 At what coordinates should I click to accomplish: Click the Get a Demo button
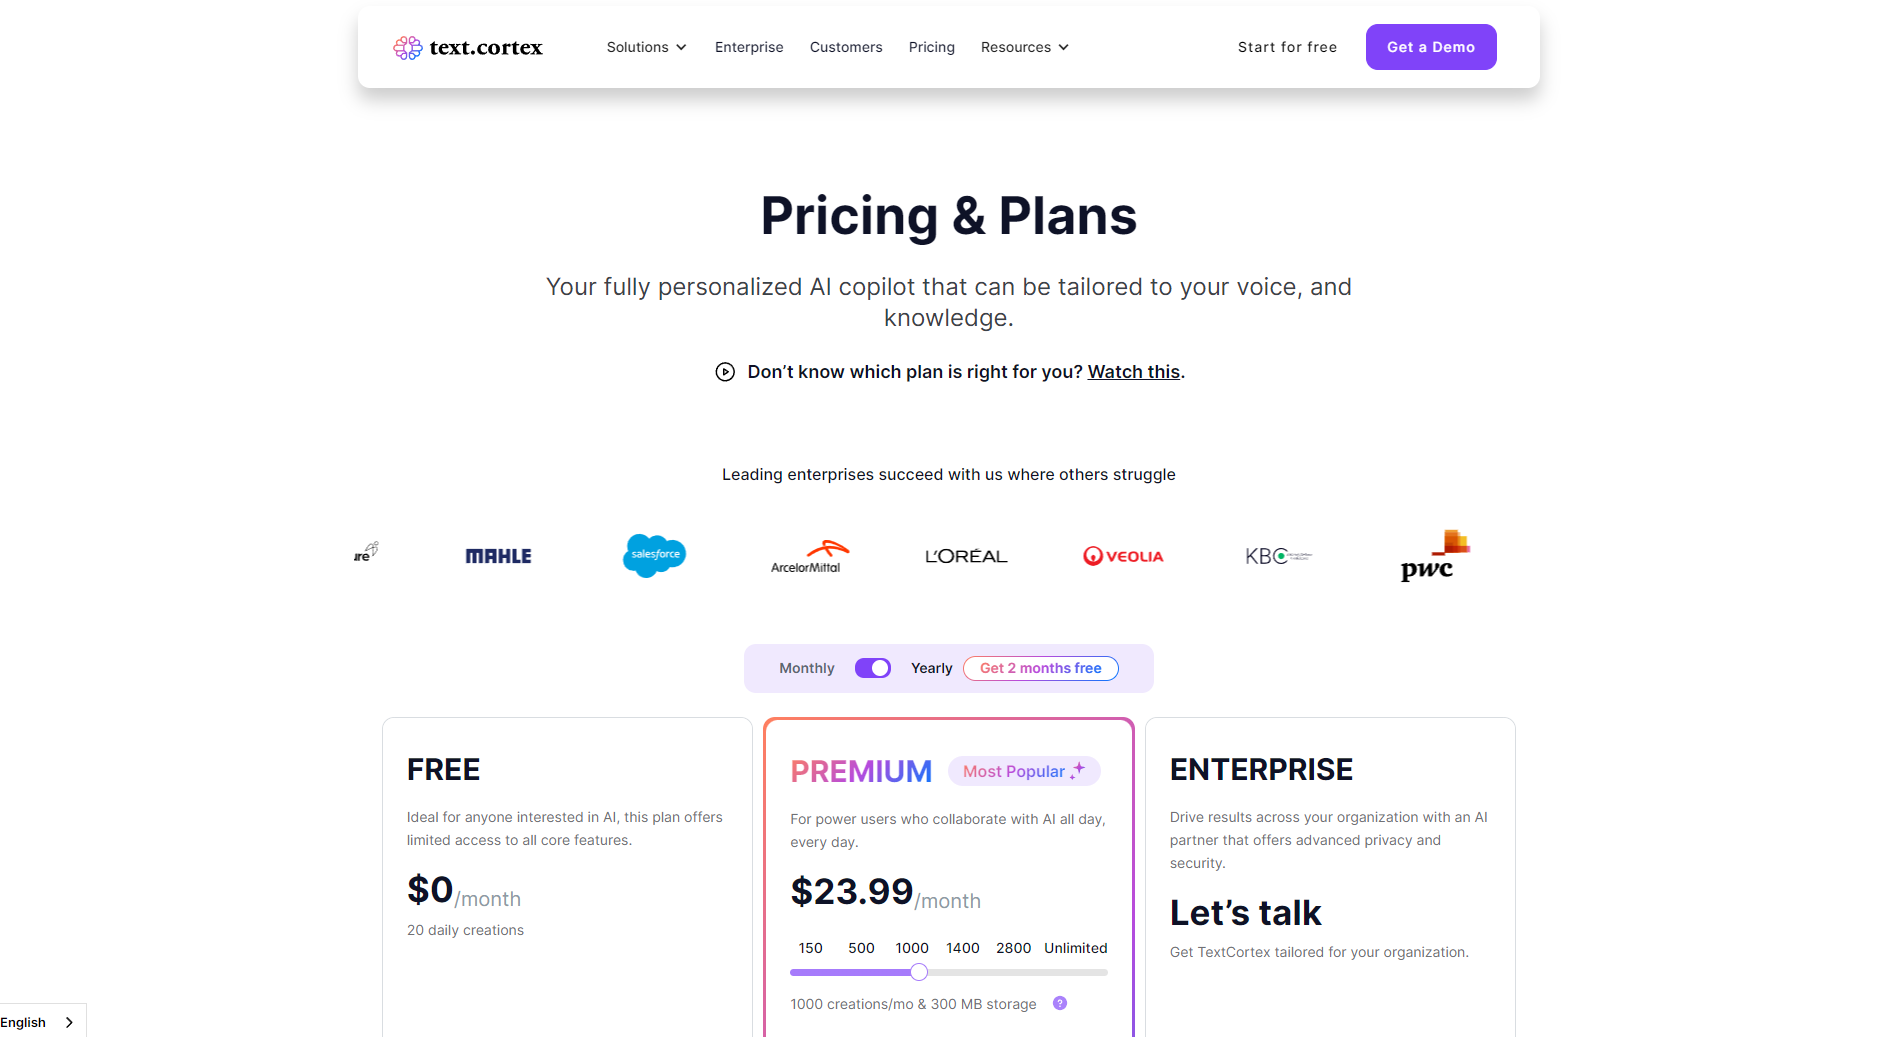(1430, 47)
